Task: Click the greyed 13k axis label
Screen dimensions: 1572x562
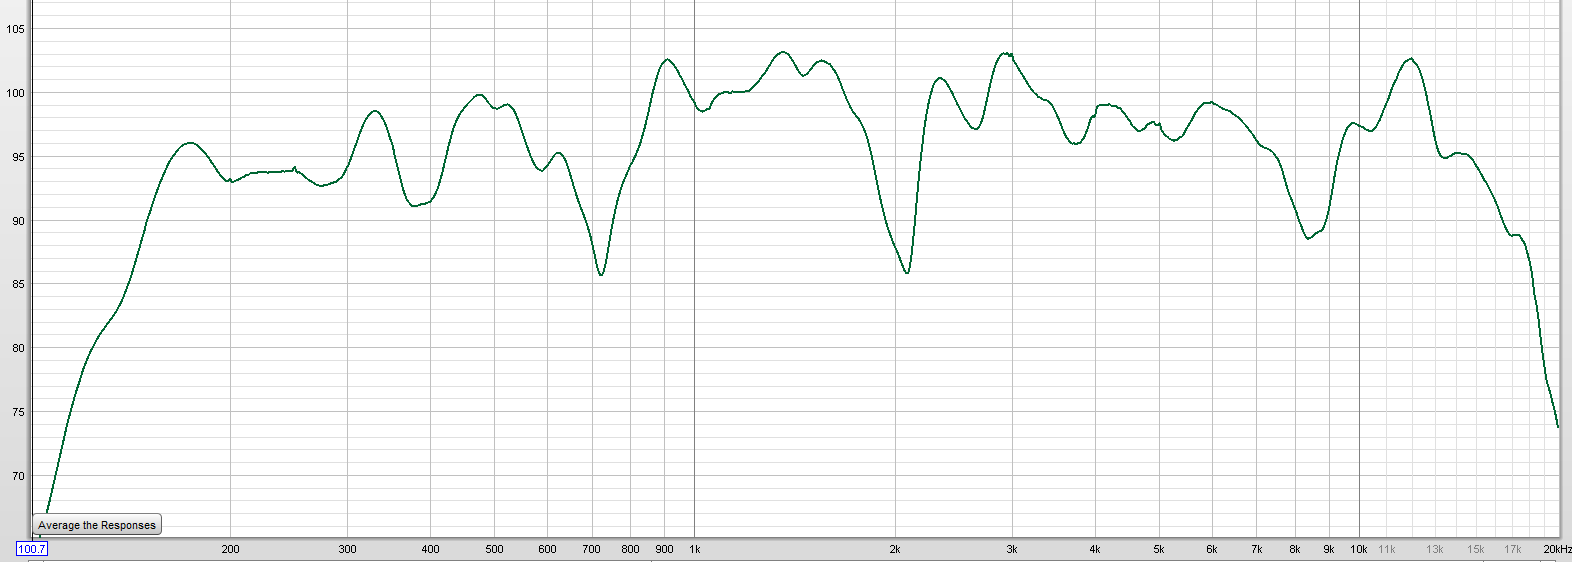Action: [1435, 549]
